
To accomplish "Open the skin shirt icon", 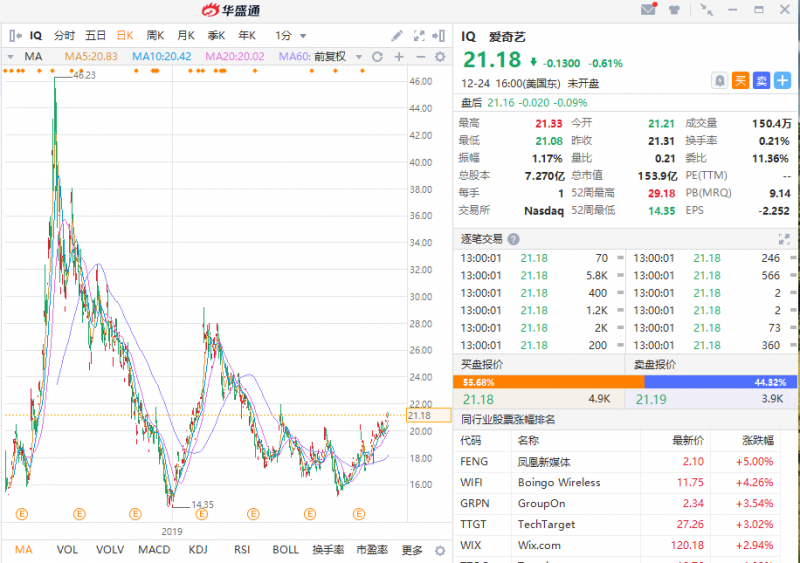I will [674, 9].
